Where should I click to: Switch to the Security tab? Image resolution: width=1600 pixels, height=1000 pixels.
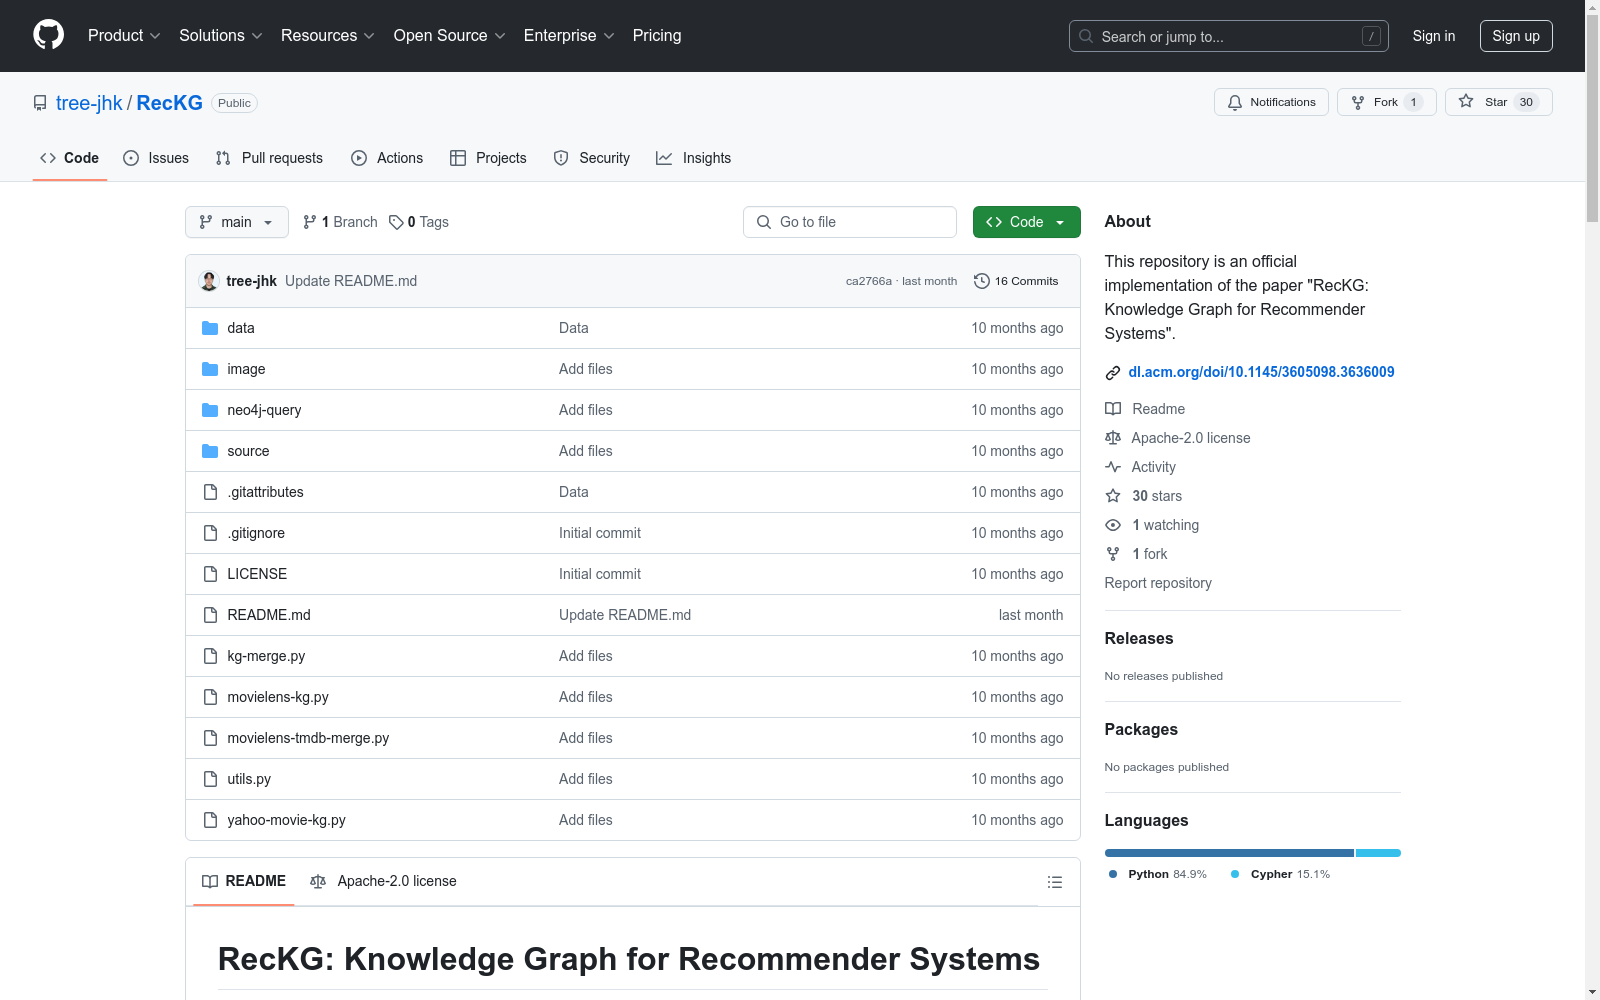(592, 158)
